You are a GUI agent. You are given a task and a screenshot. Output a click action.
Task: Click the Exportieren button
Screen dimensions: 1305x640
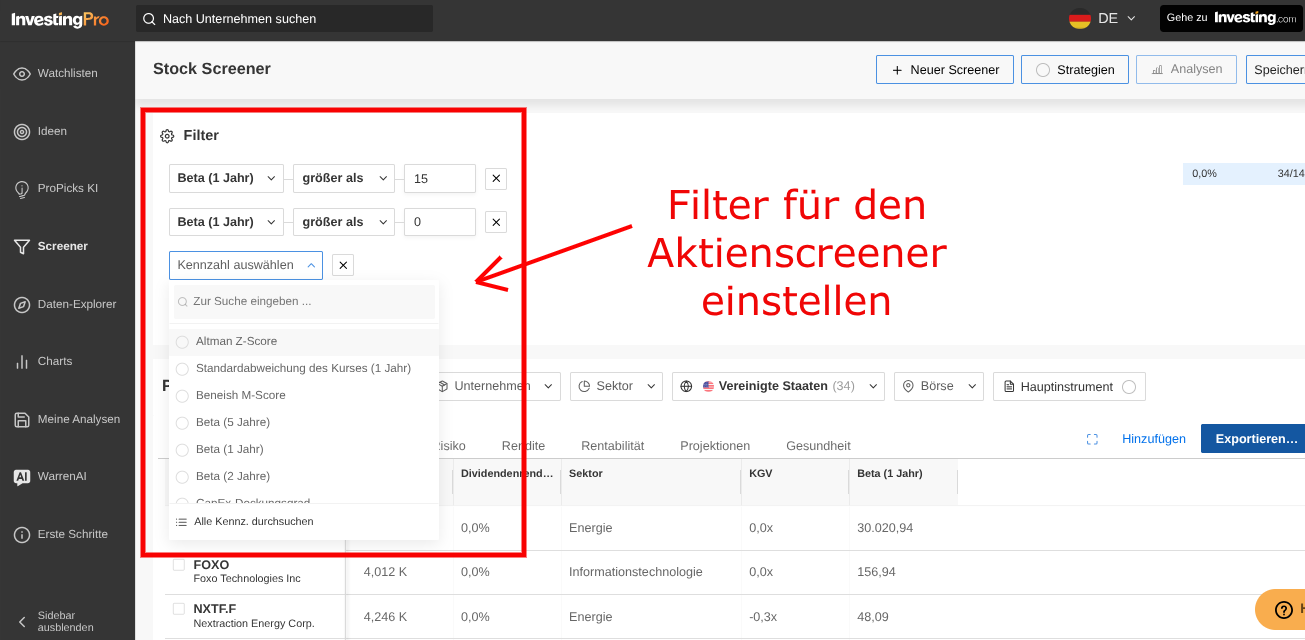[1253, 439]
